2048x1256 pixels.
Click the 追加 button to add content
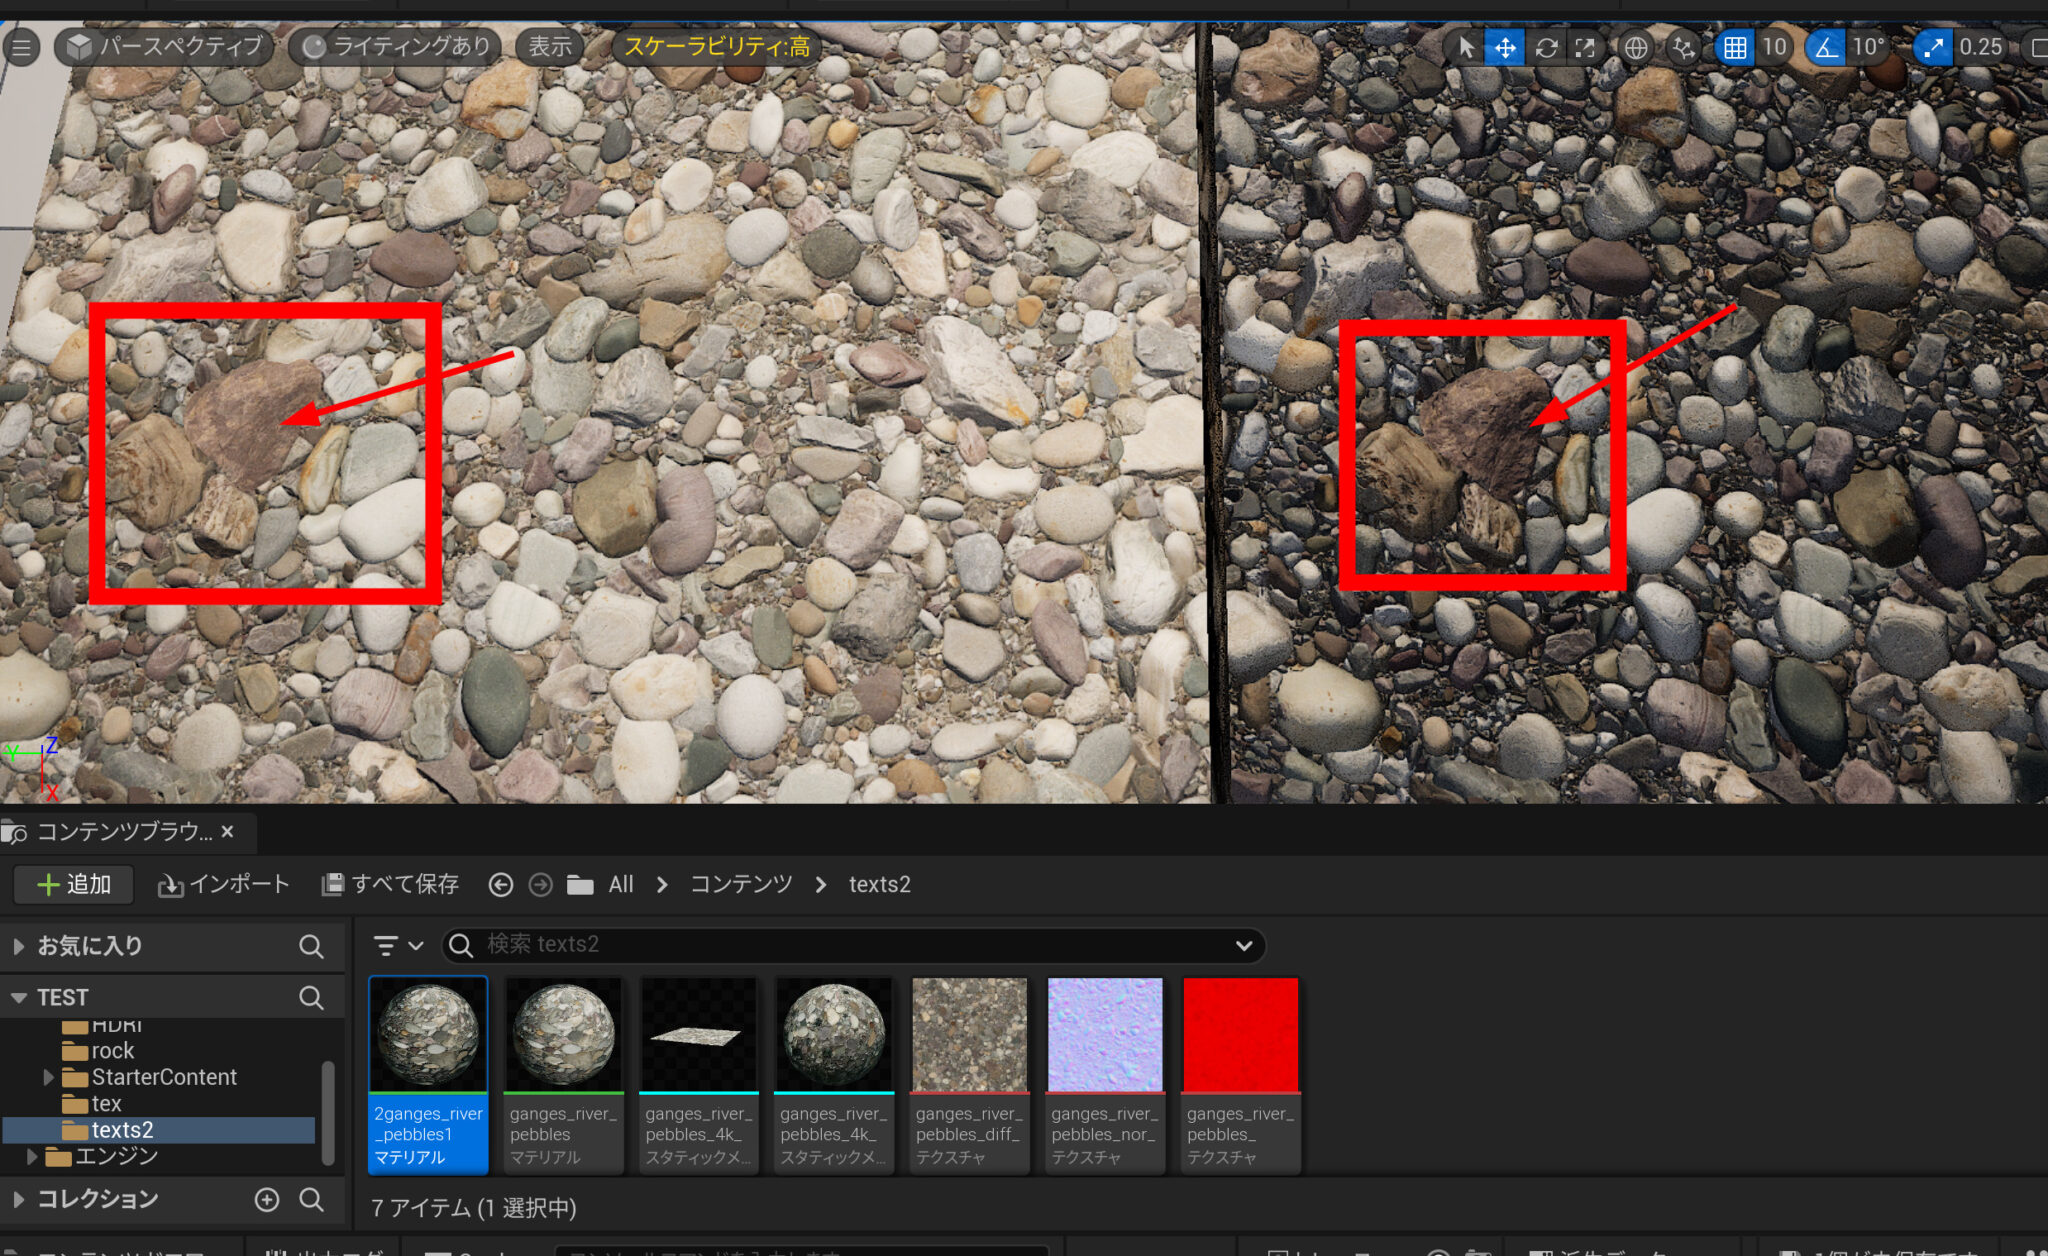[x=73, y=884]
